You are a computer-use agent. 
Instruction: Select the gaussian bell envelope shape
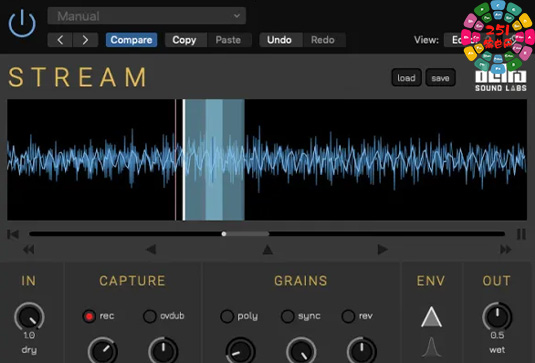[432, 347]
